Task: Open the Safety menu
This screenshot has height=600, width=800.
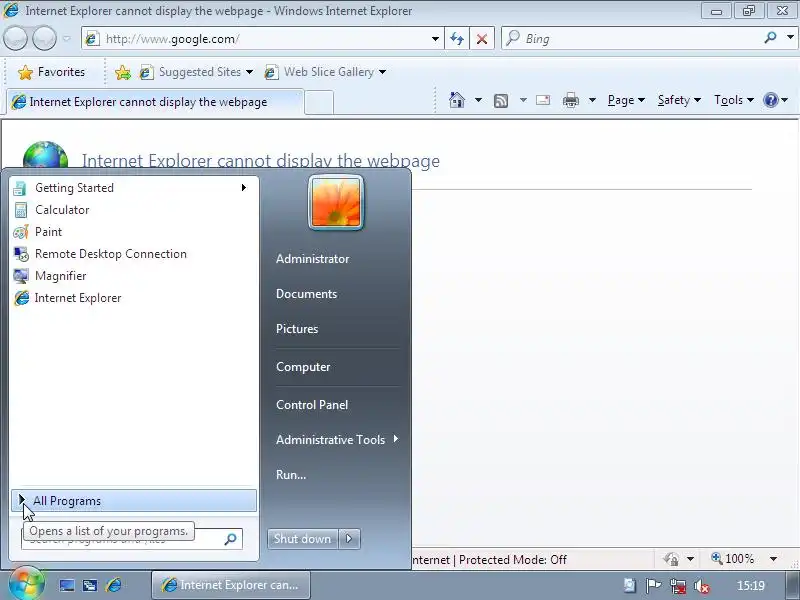Action: pyautogui.click(x=679, y=100)
